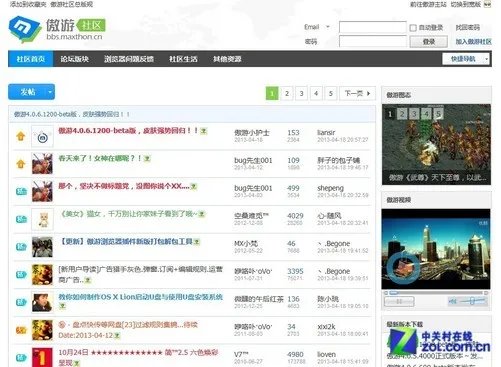Click the Maxthon community logo
This screenshot has width=501, height=367.
57,29
